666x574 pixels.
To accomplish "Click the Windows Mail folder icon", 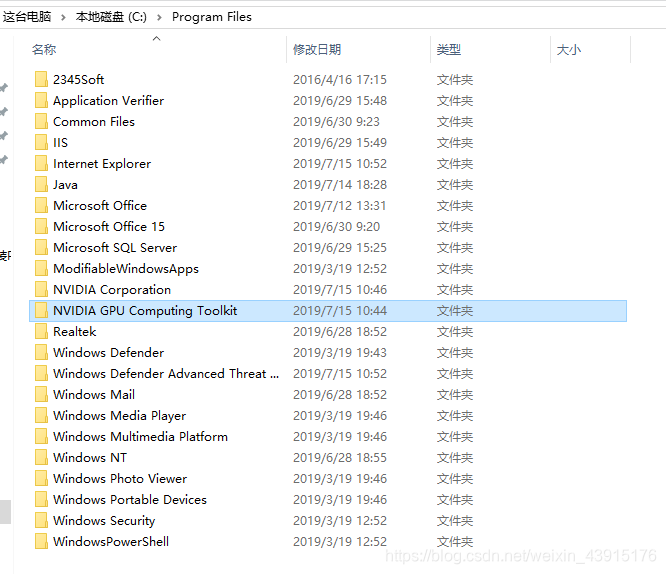I will point(41,394).
